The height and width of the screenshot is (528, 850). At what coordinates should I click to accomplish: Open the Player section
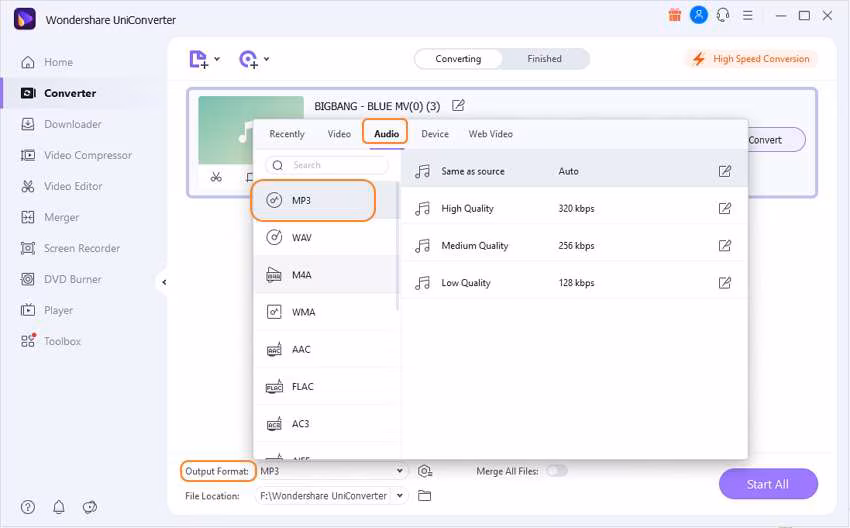47,310
